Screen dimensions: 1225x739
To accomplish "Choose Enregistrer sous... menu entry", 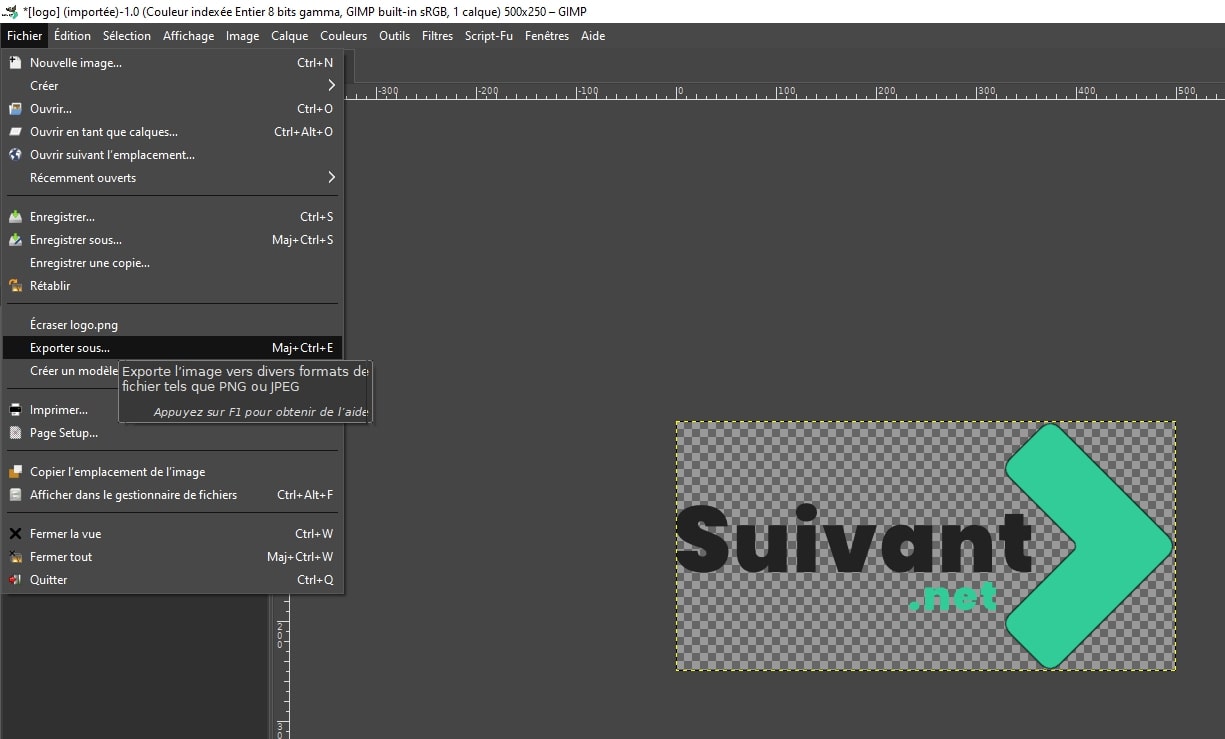I will (x=172, y=240).
